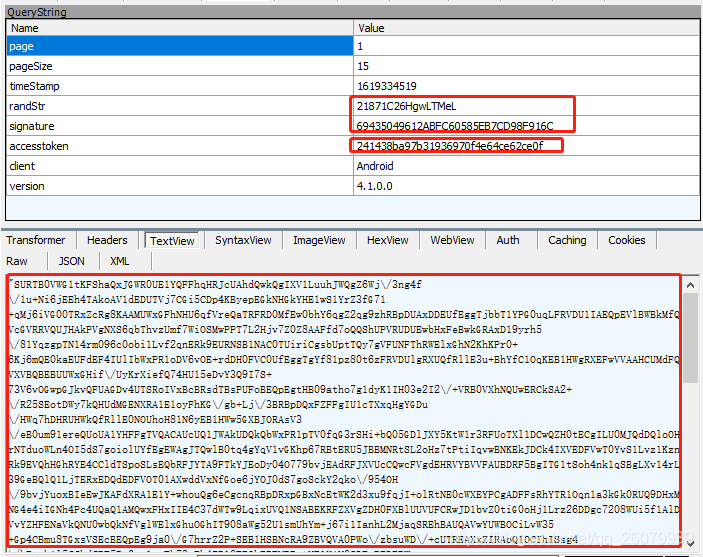Click the signature value starting 69435049612ABFC
703x557 pixels.
tap(455, 126)
